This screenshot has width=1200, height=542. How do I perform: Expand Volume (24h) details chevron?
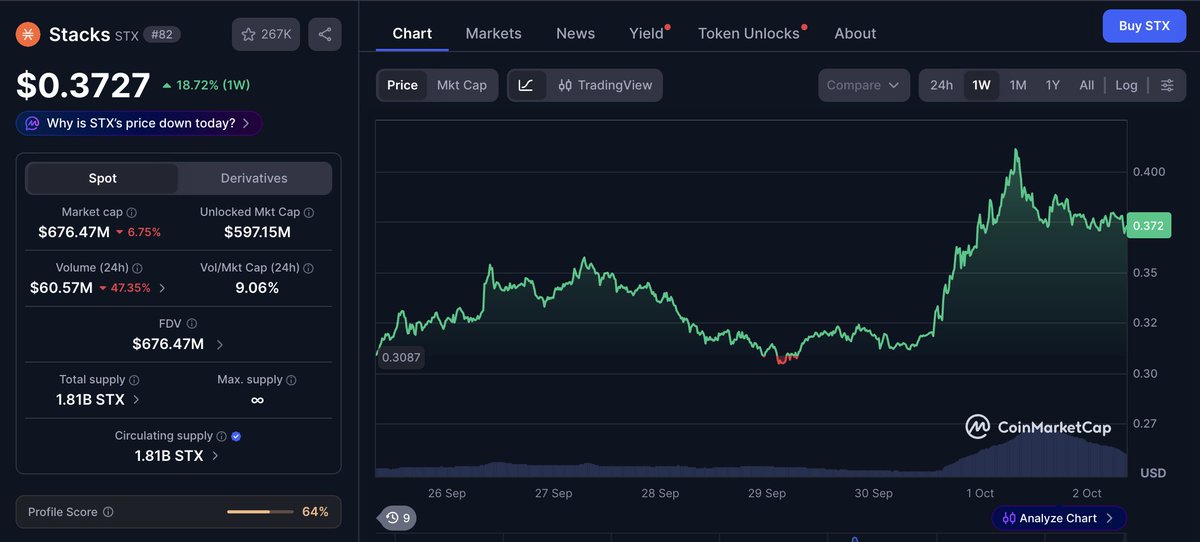(x=163, y=288)
